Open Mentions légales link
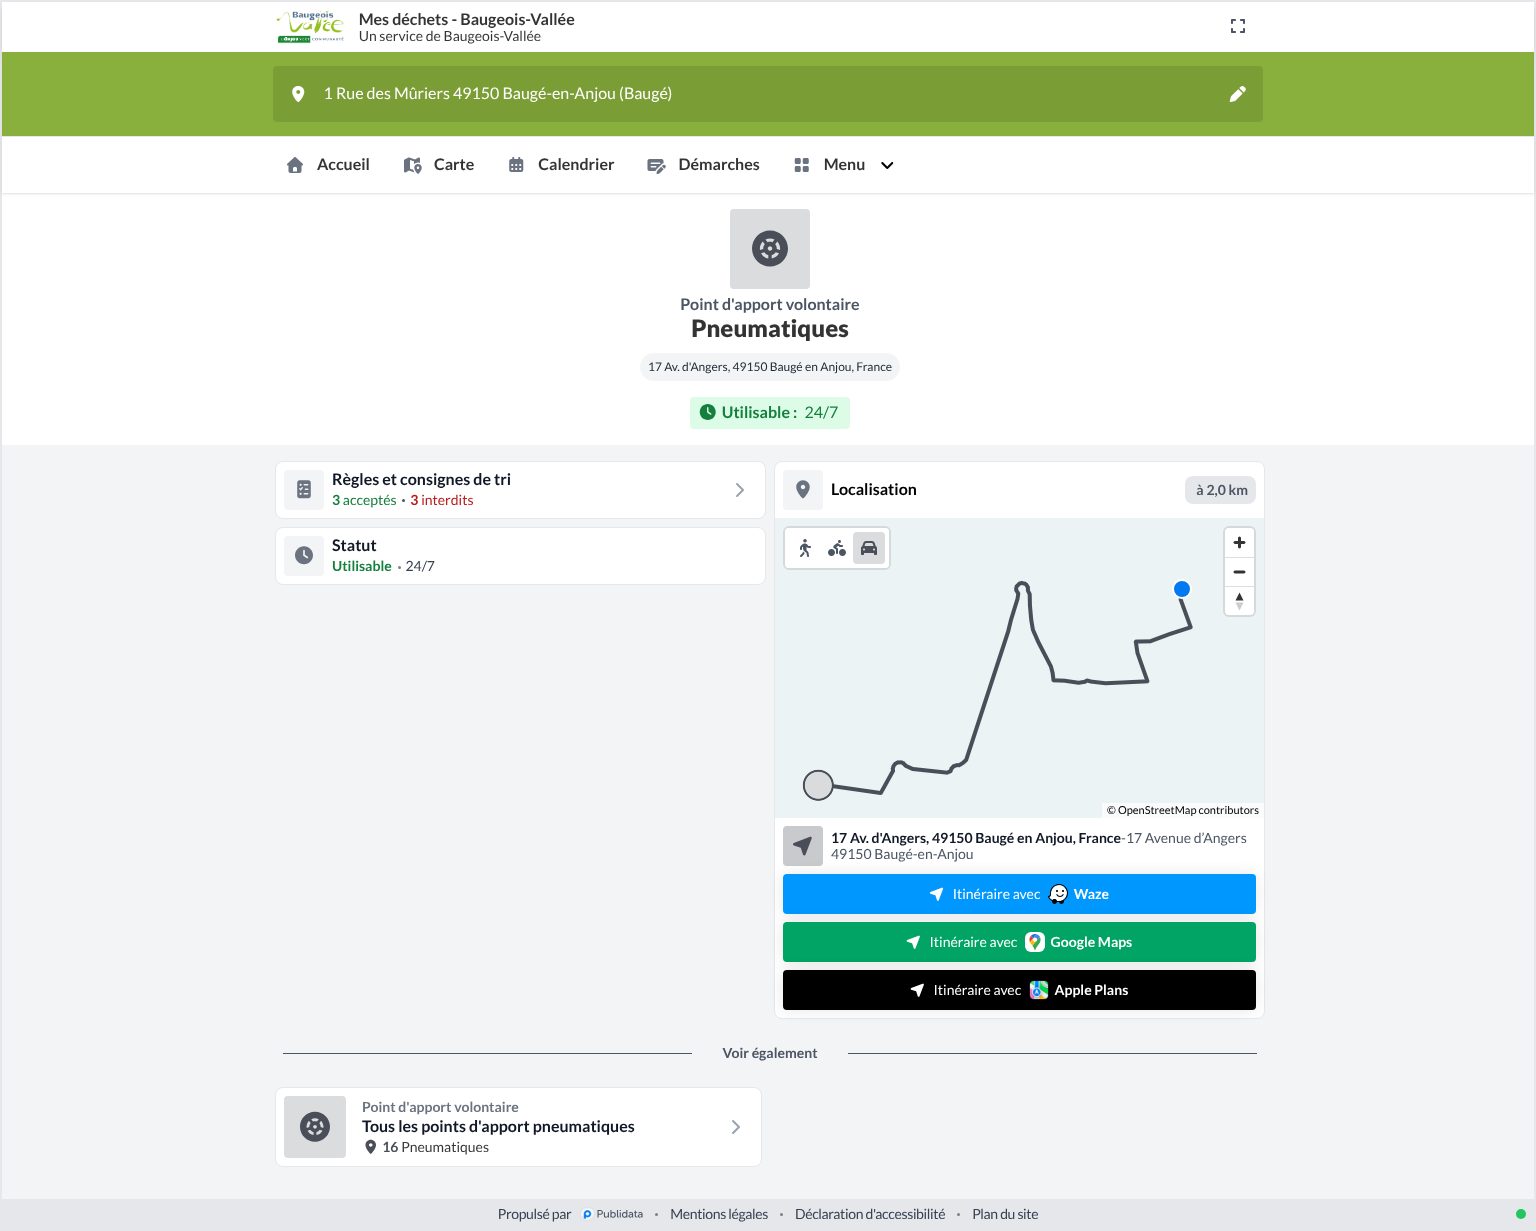The height and width of the screenshot is (1231, 1536). [x=719, y=1214]
